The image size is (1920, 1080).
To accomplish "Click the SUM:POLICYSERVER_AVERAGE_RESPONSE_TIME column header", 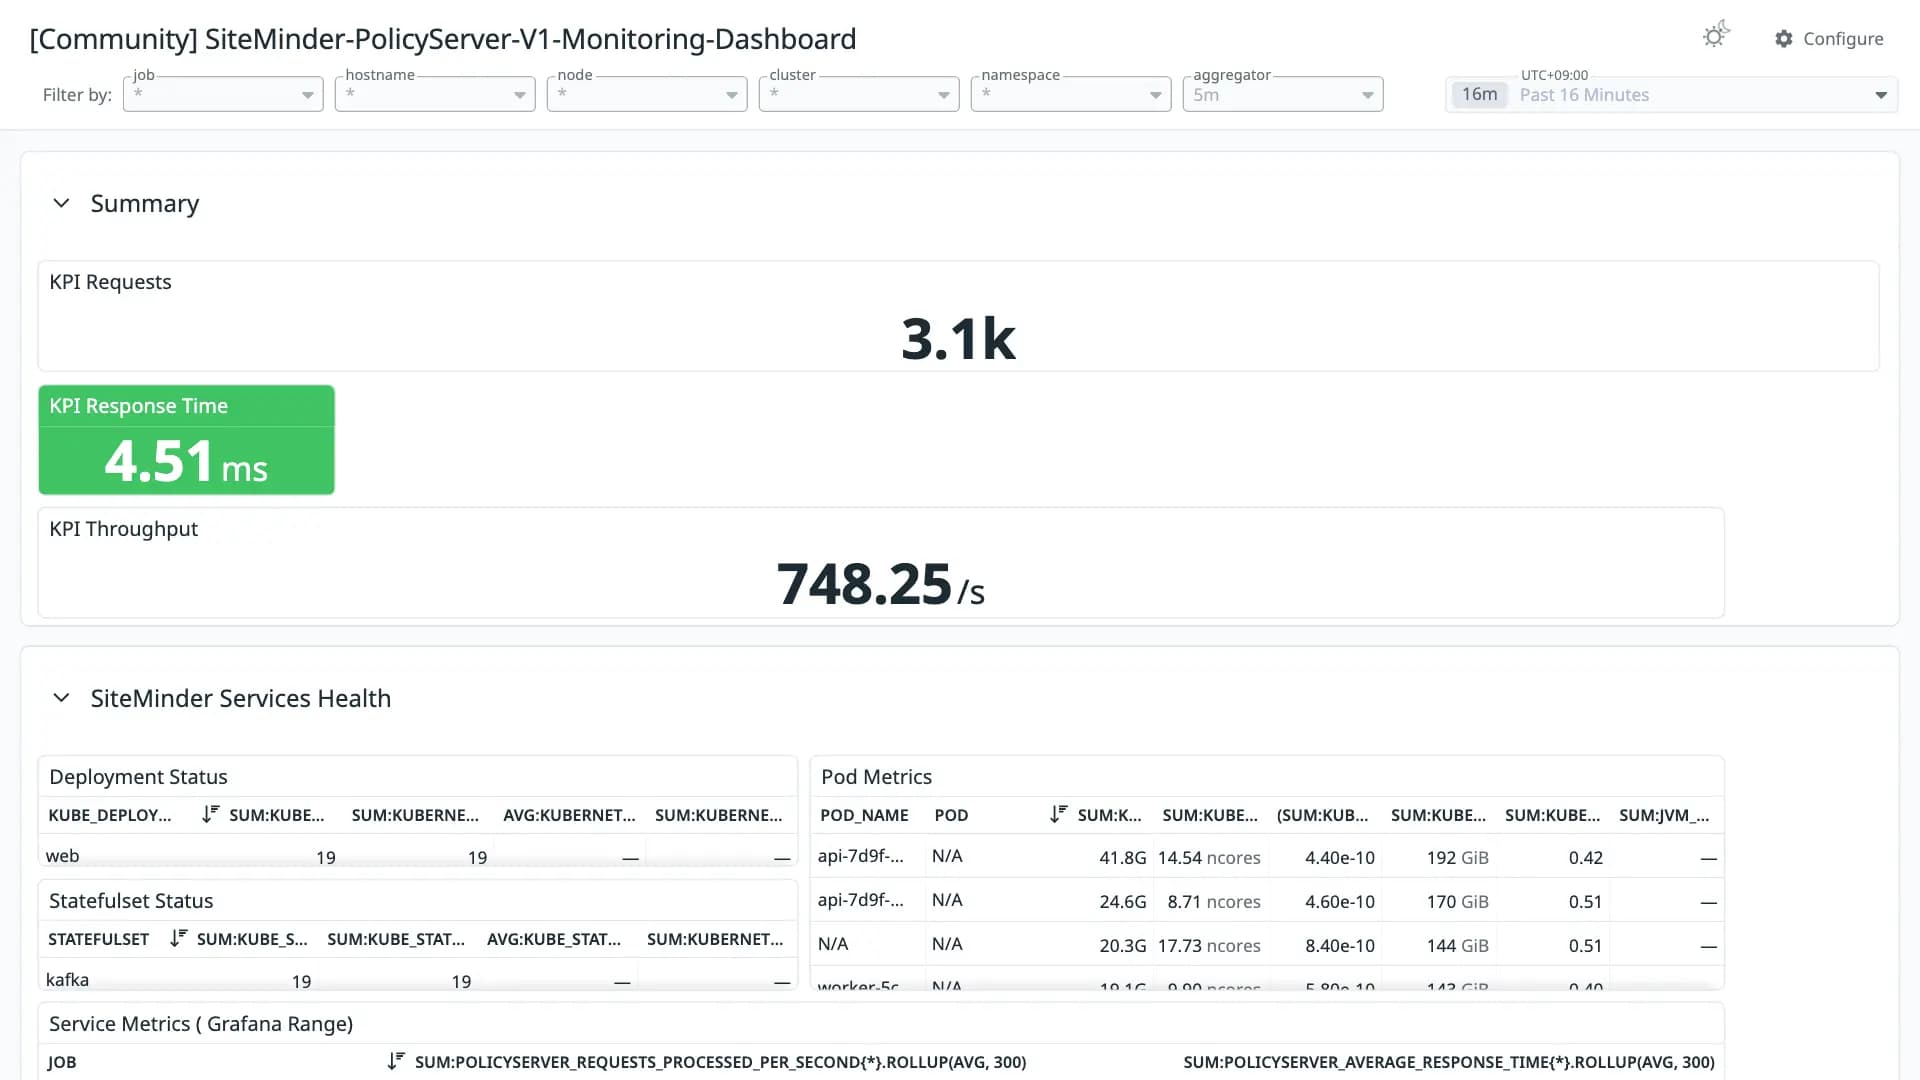I will [x=1449, y=1062].
